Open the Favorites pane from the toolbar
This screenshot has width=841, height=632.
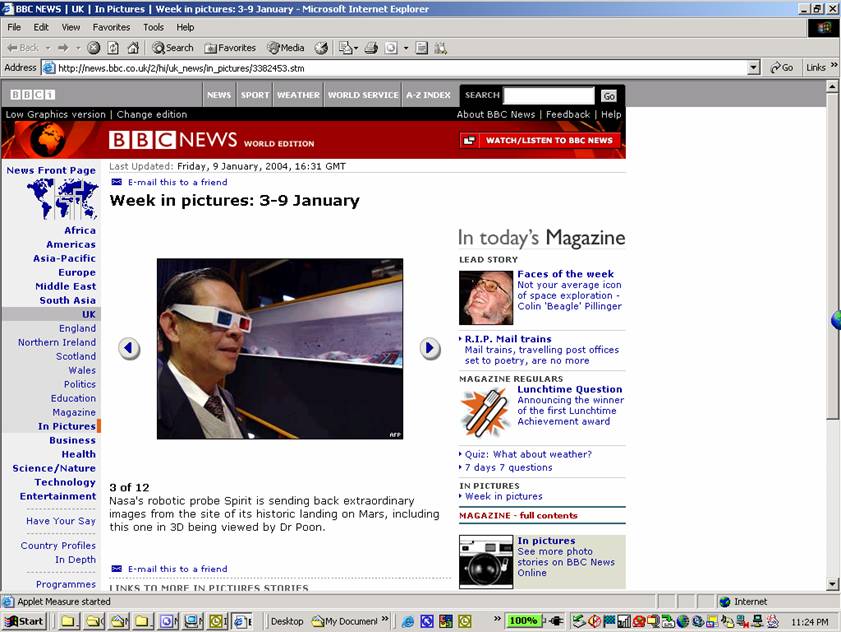(x=230, y=48)
